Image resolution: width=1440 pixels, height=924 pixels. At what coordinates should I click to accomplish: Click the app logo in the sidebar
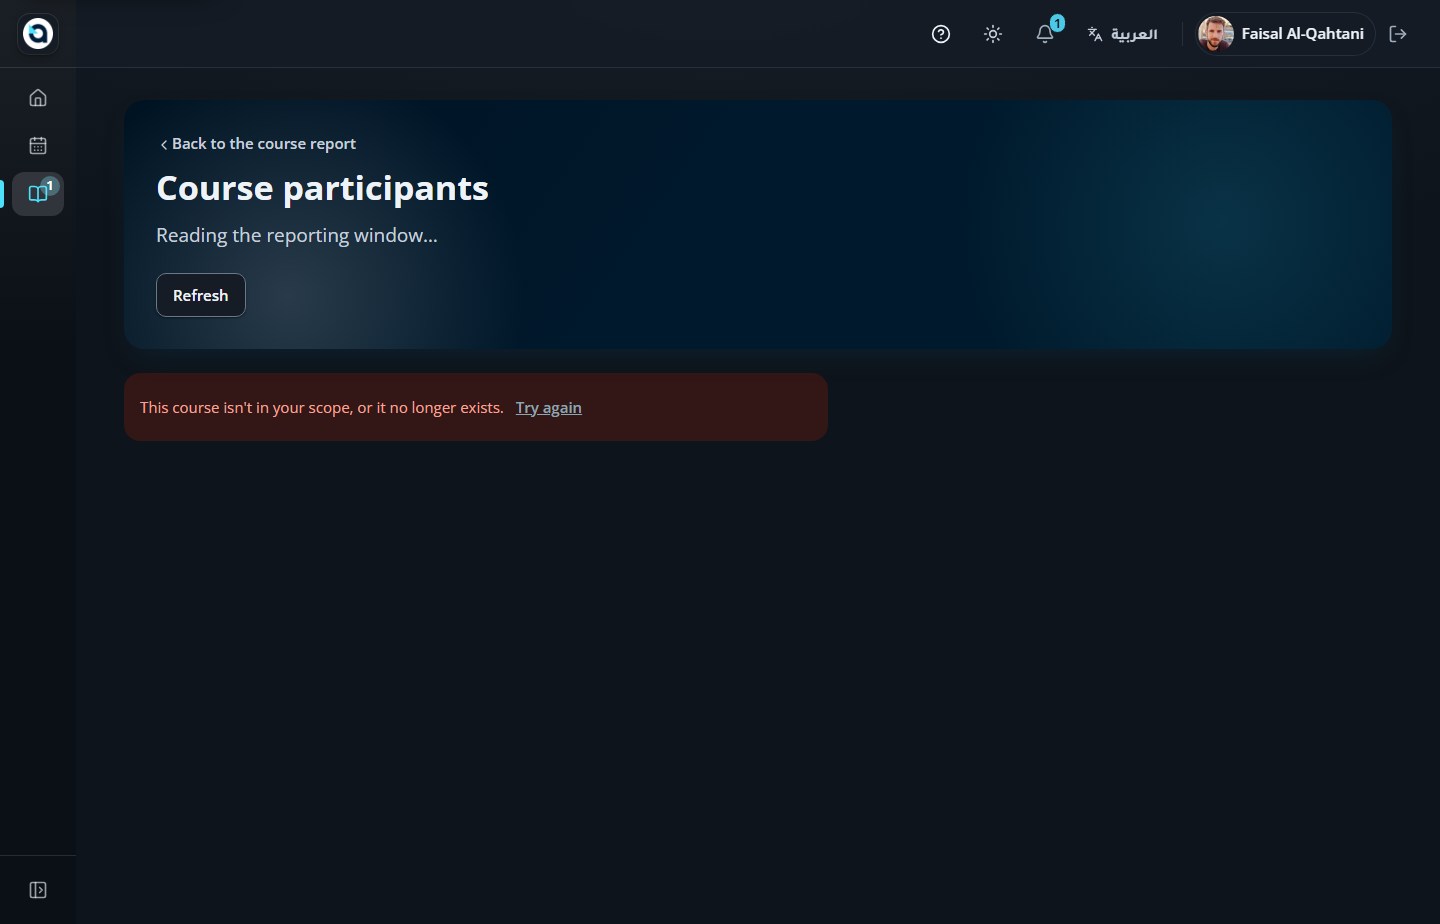click(x=38, y=34)
